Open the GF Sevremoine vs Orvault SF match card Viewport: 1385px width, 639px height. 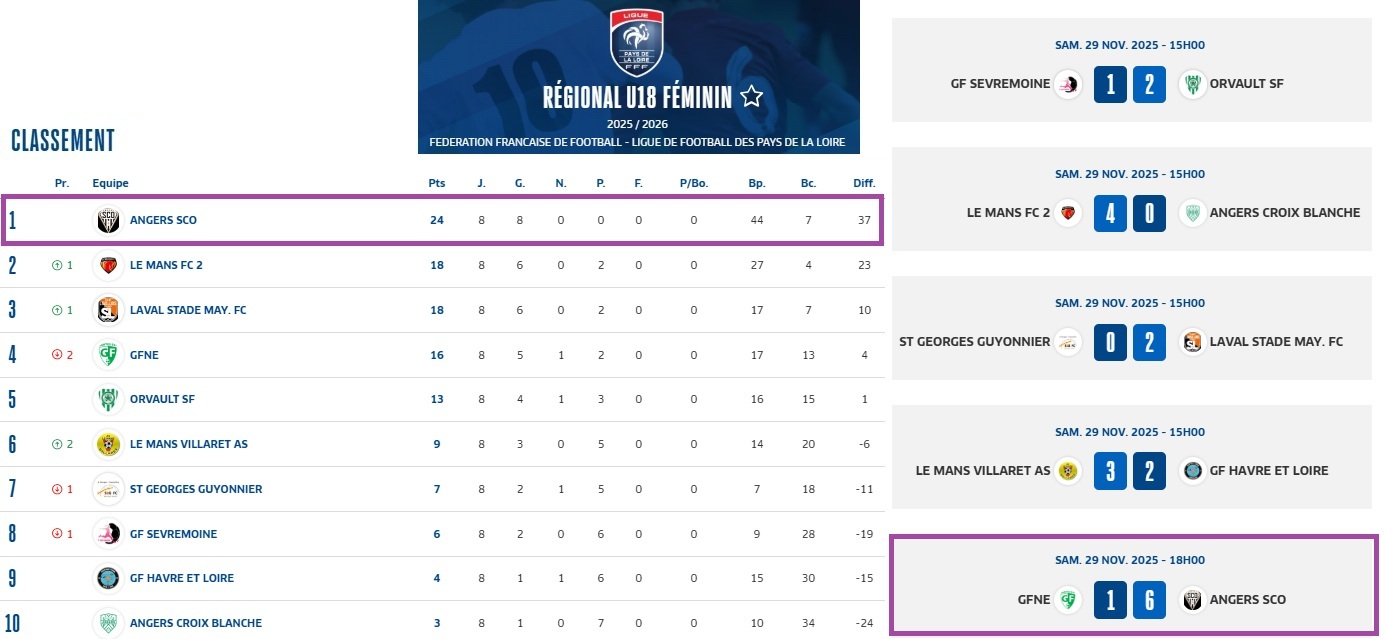click(1130, 64)
